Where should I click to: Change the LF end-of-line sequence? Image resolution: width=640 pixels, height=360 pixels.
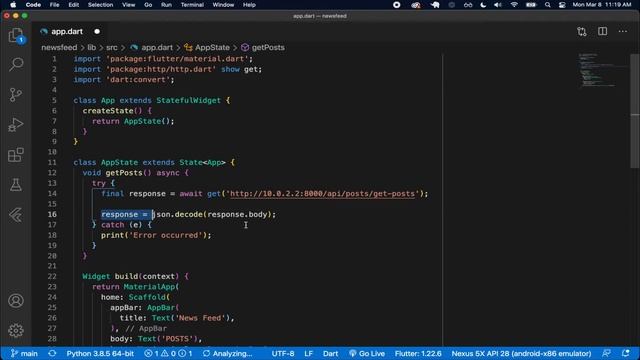tap(309, 353)
